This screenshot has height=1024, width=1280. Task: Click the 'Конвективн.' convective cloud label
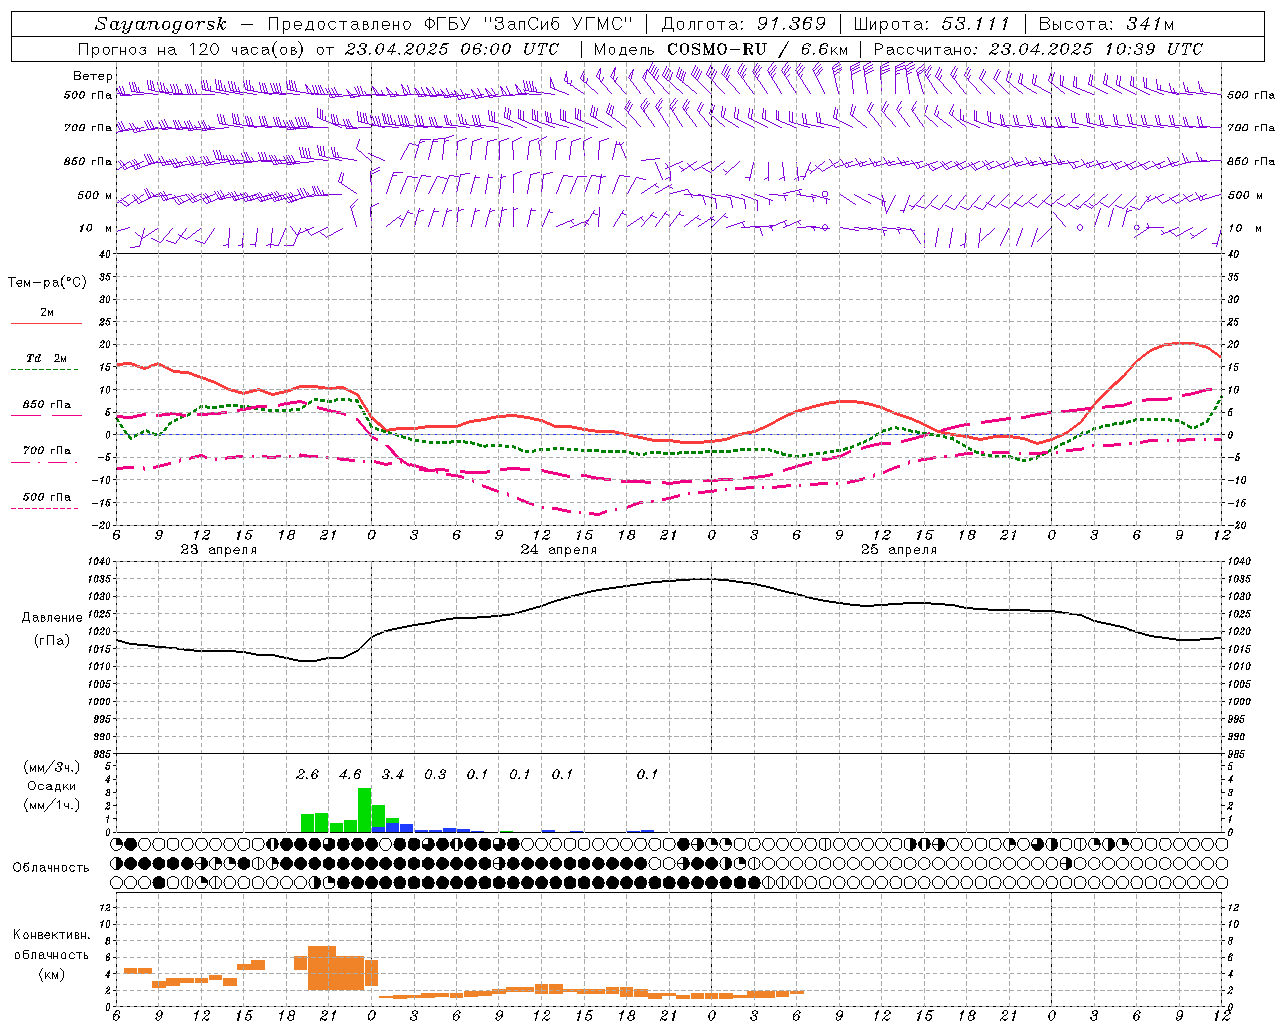point(52,935)
